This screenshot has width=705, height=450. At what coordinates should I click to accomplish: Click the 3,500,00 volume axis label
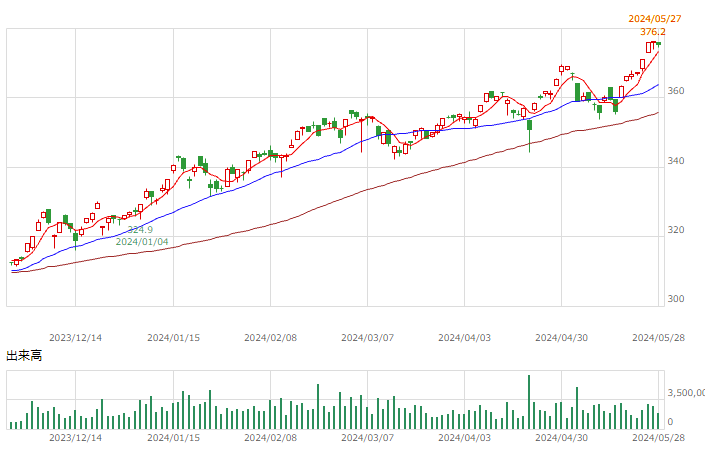686,393
